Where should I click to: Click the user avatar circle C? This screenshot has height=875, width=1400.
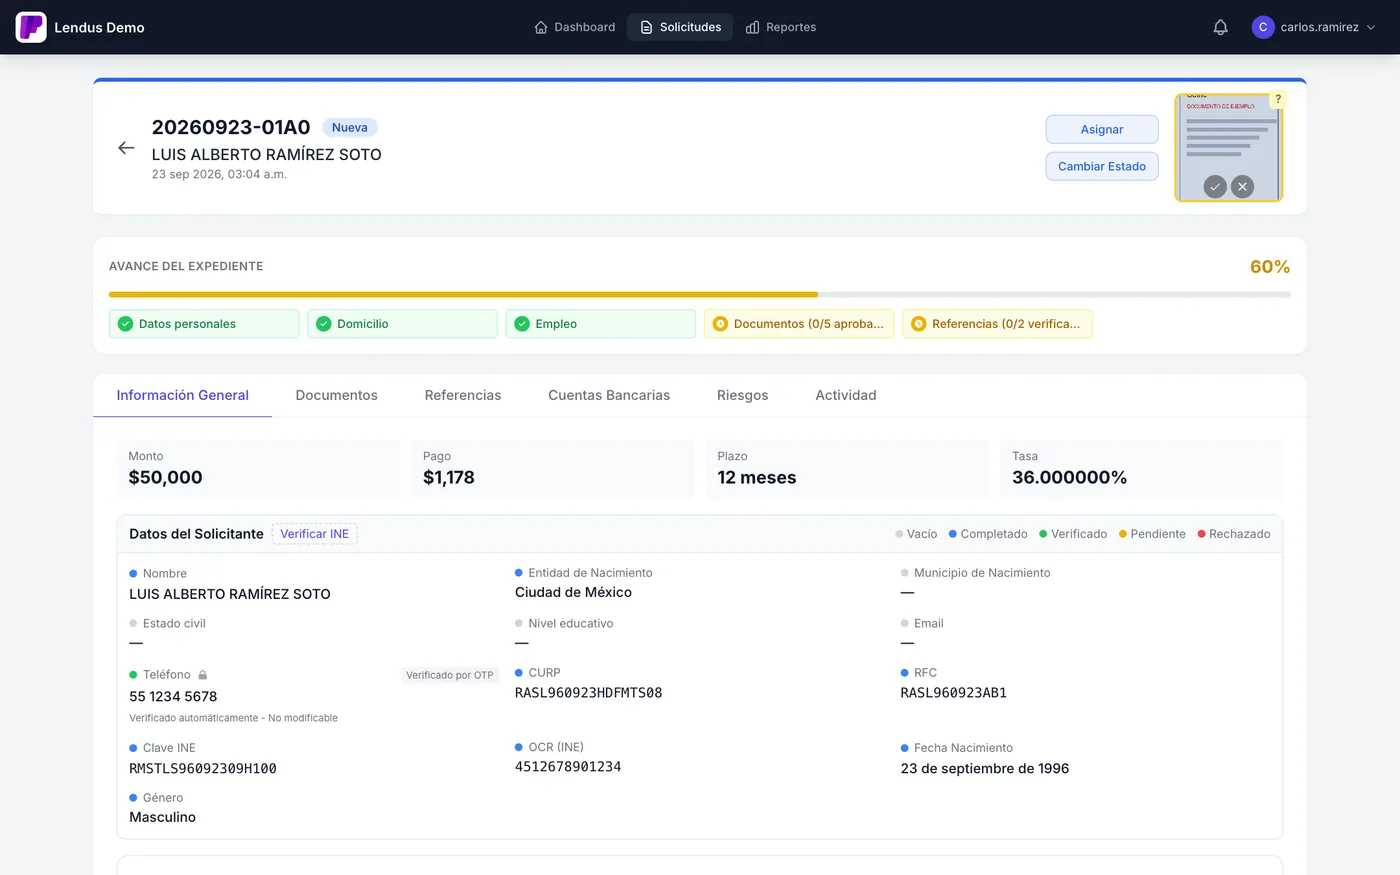click(1263, 27)
